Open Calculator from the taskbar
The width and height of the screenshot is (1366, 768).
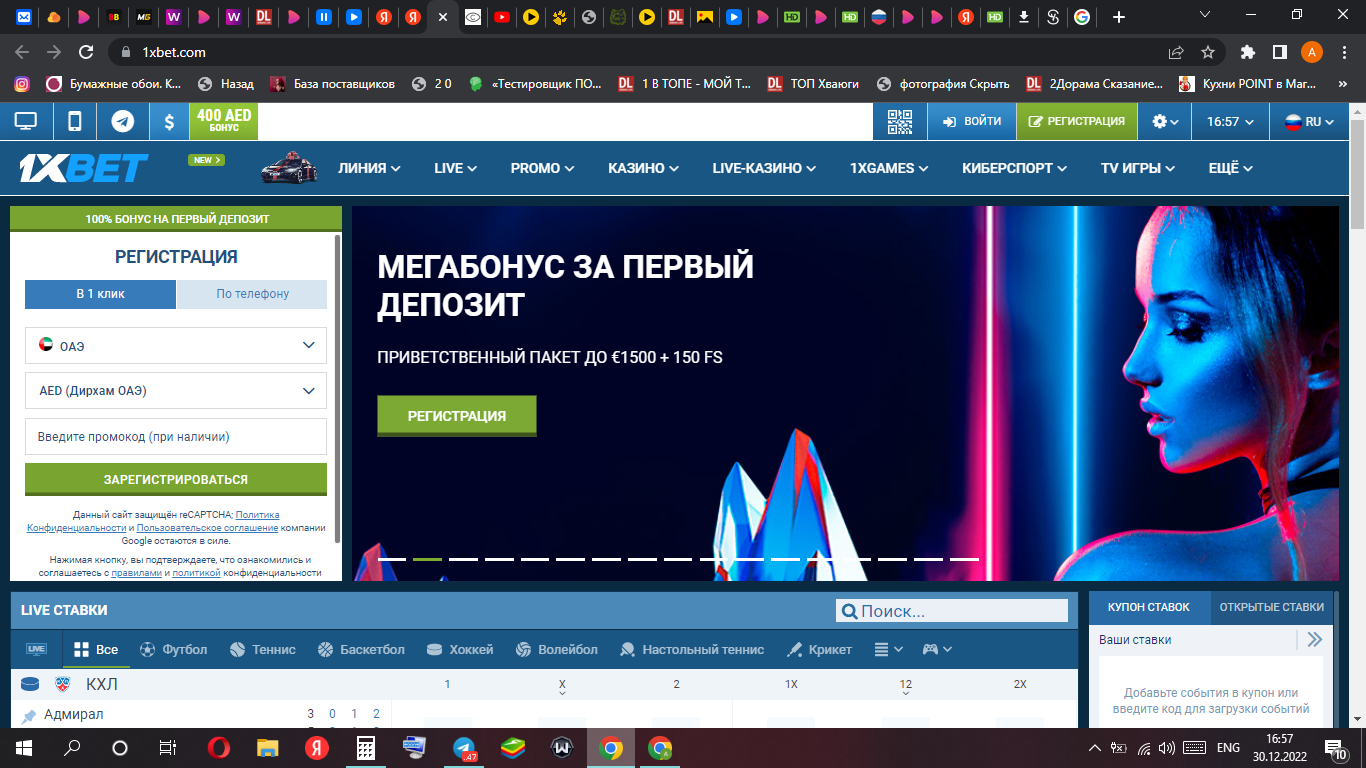366,748
